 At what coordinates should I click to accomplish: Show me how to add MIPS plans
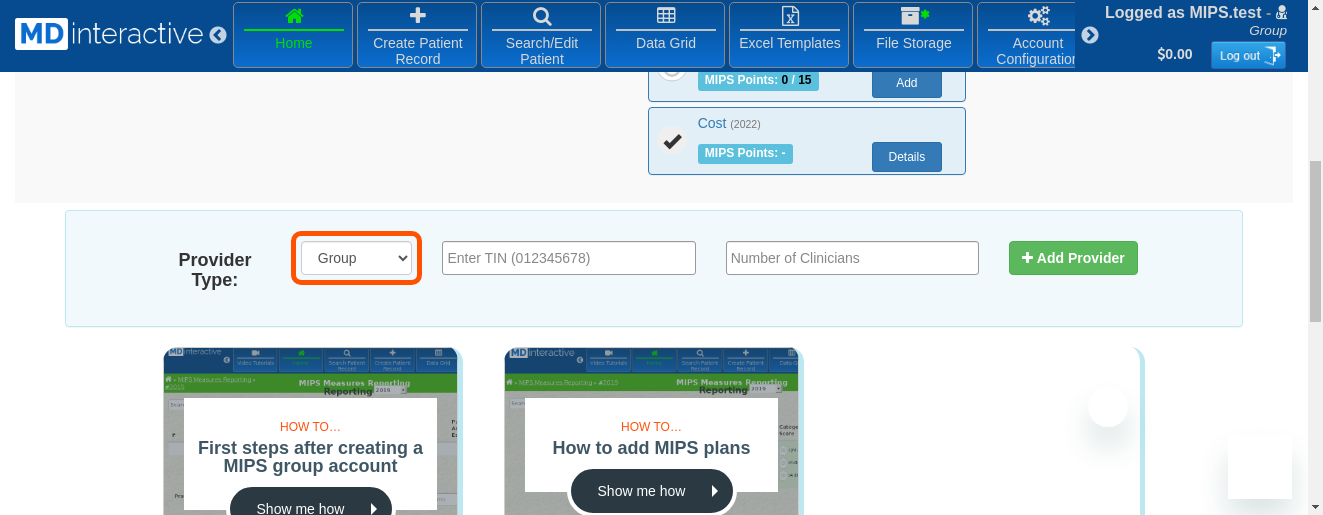click(x=651, y=491)
